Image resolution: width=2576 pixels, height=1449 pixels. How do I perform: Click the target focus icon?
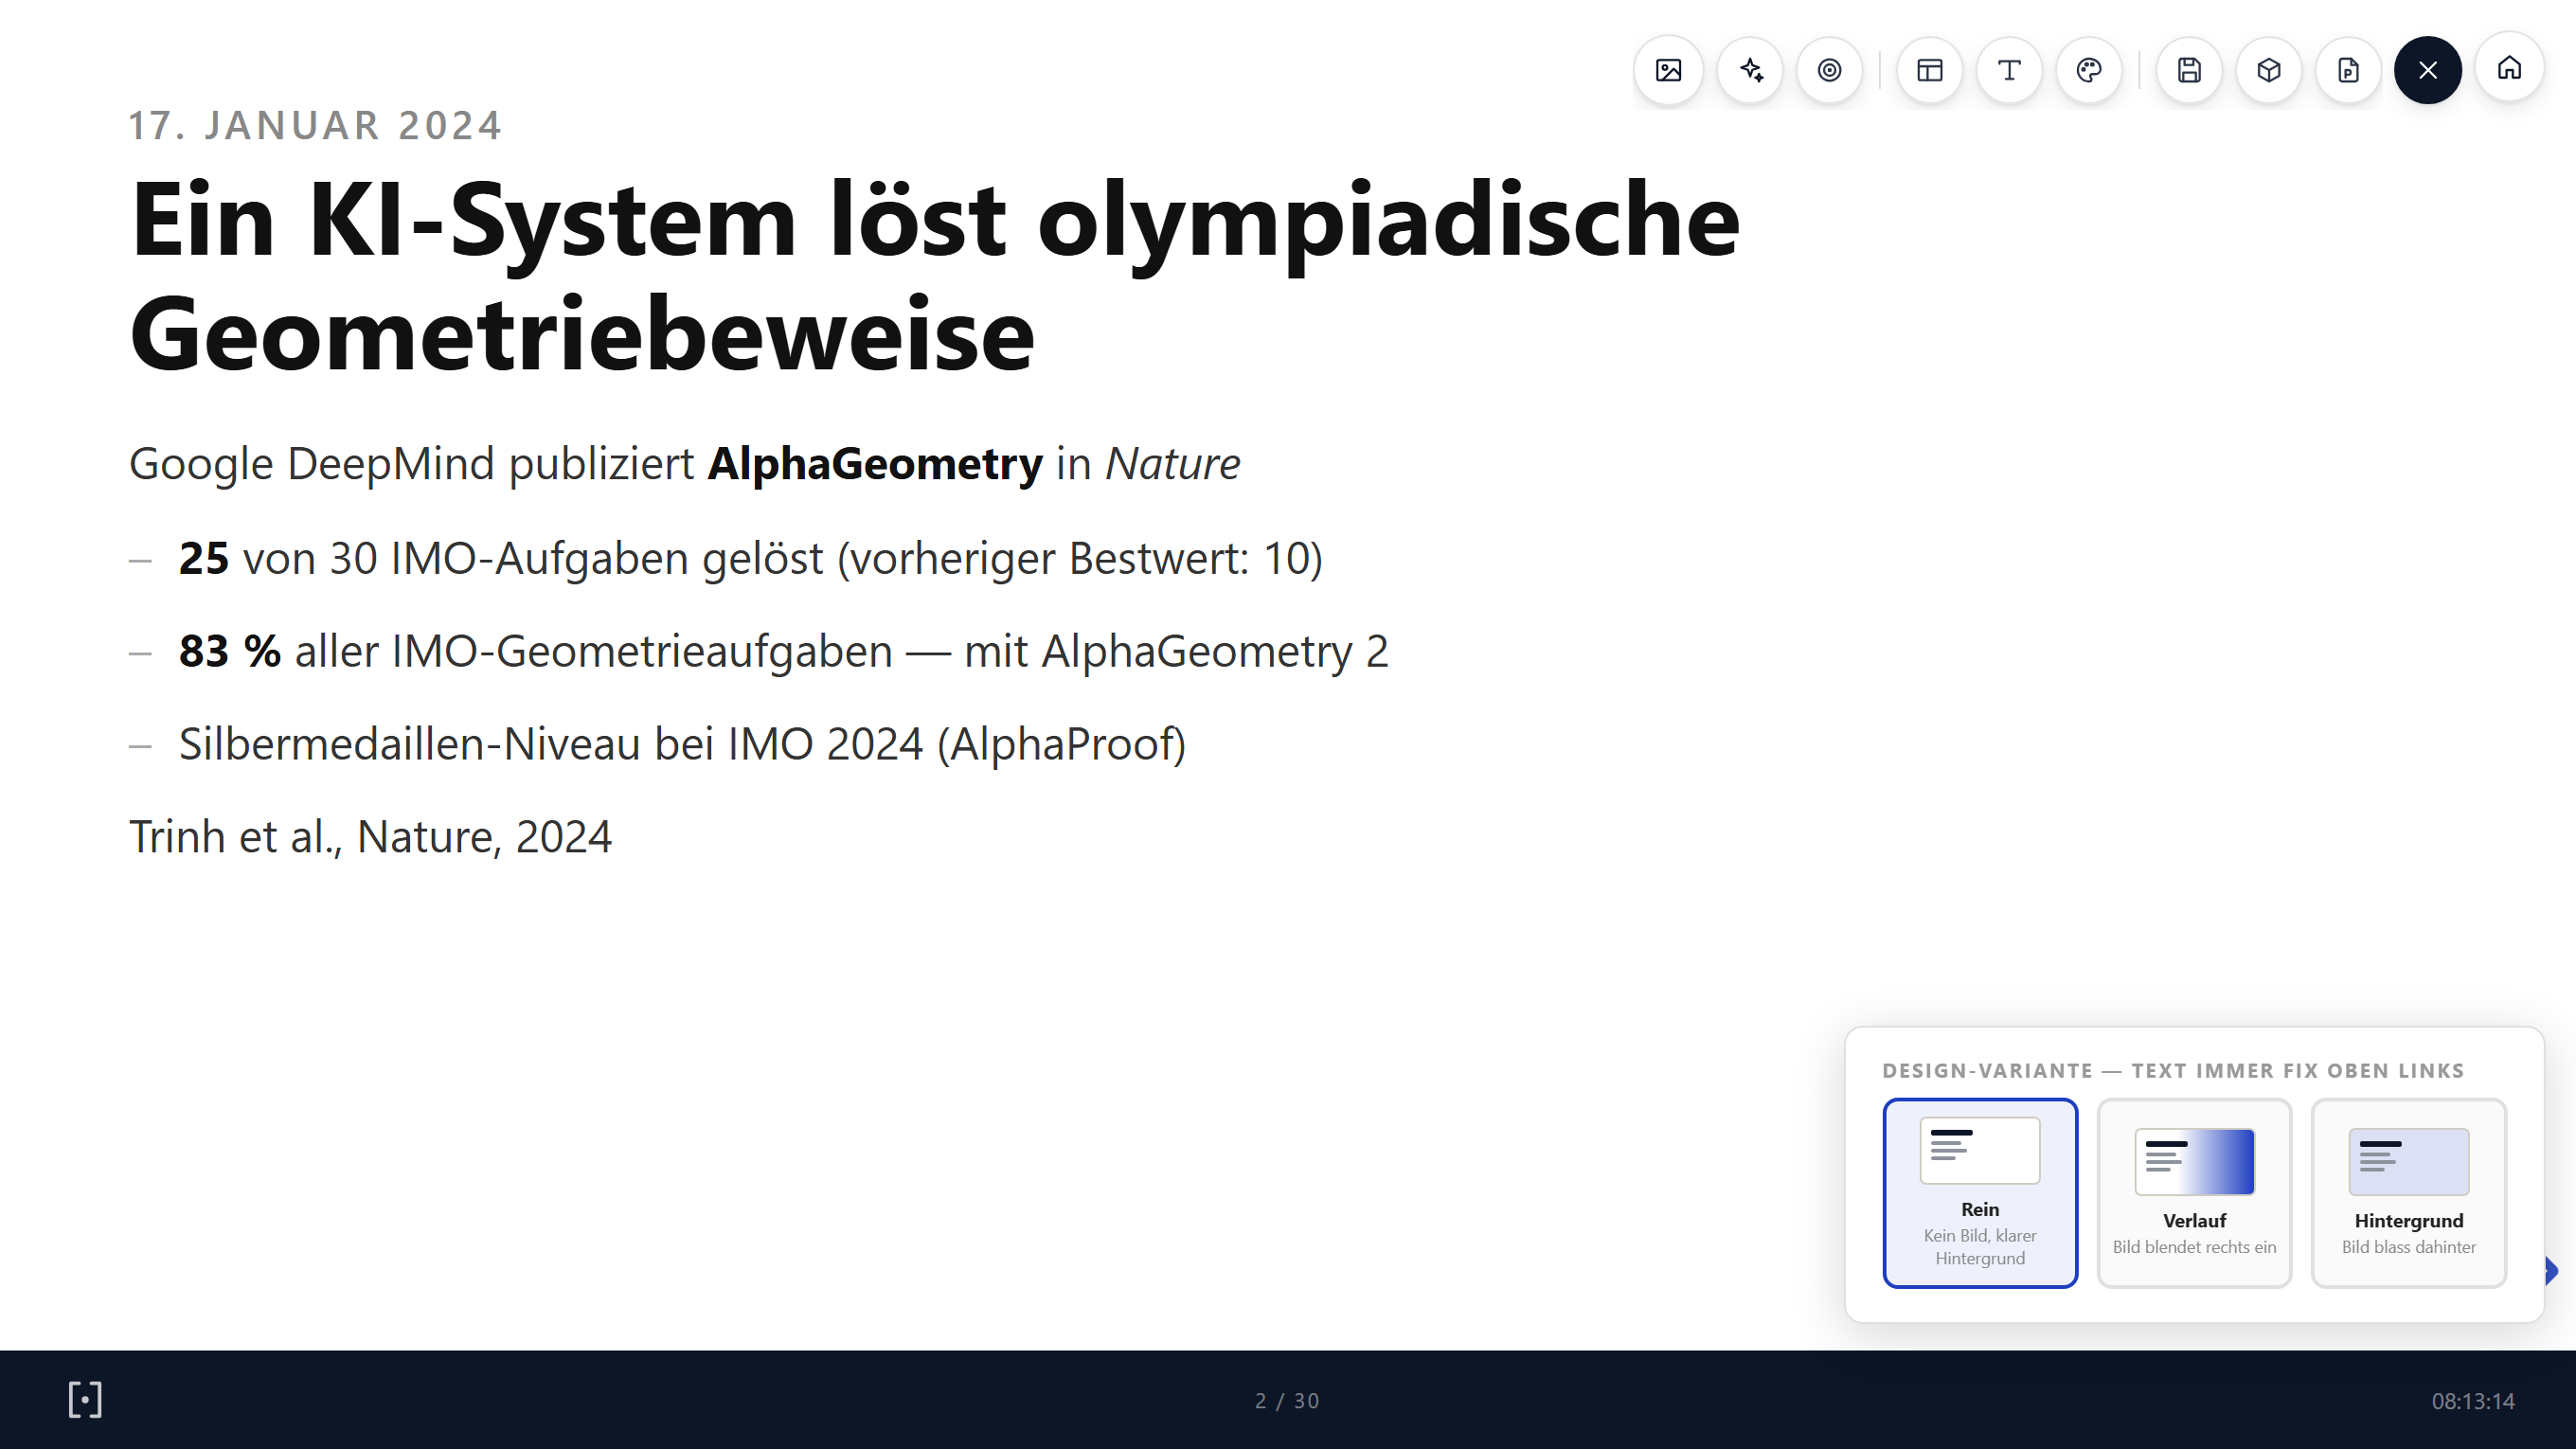[x=1829, y=70]
